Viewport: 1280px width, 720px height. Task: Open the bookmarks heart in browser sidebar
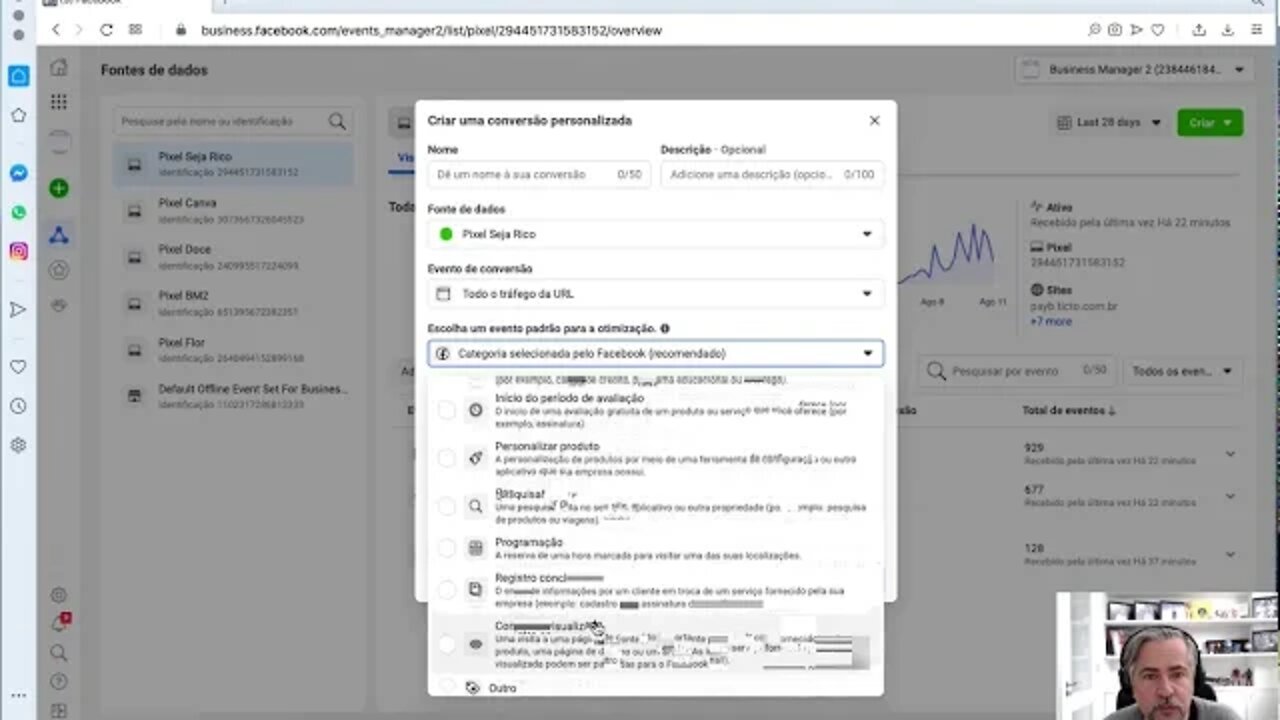coord(18,367)
